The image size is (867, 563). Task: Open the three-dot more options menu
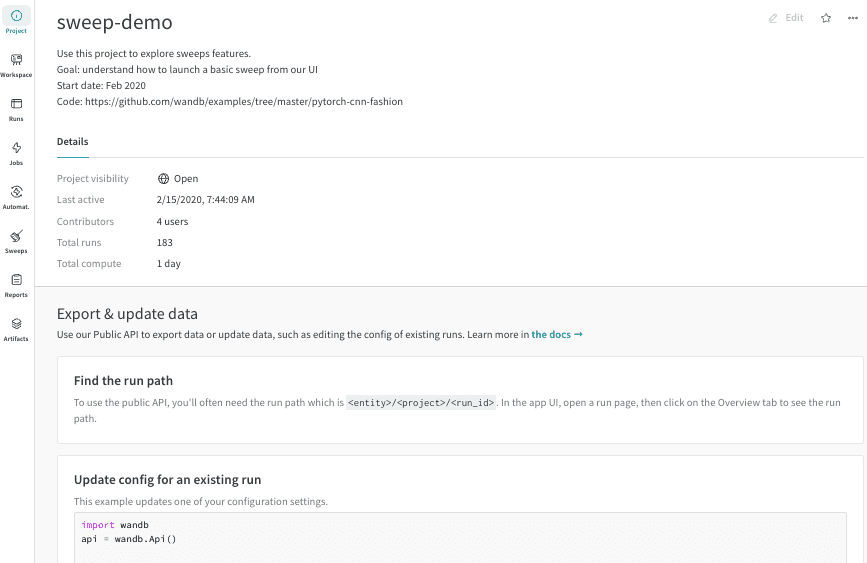851,18
